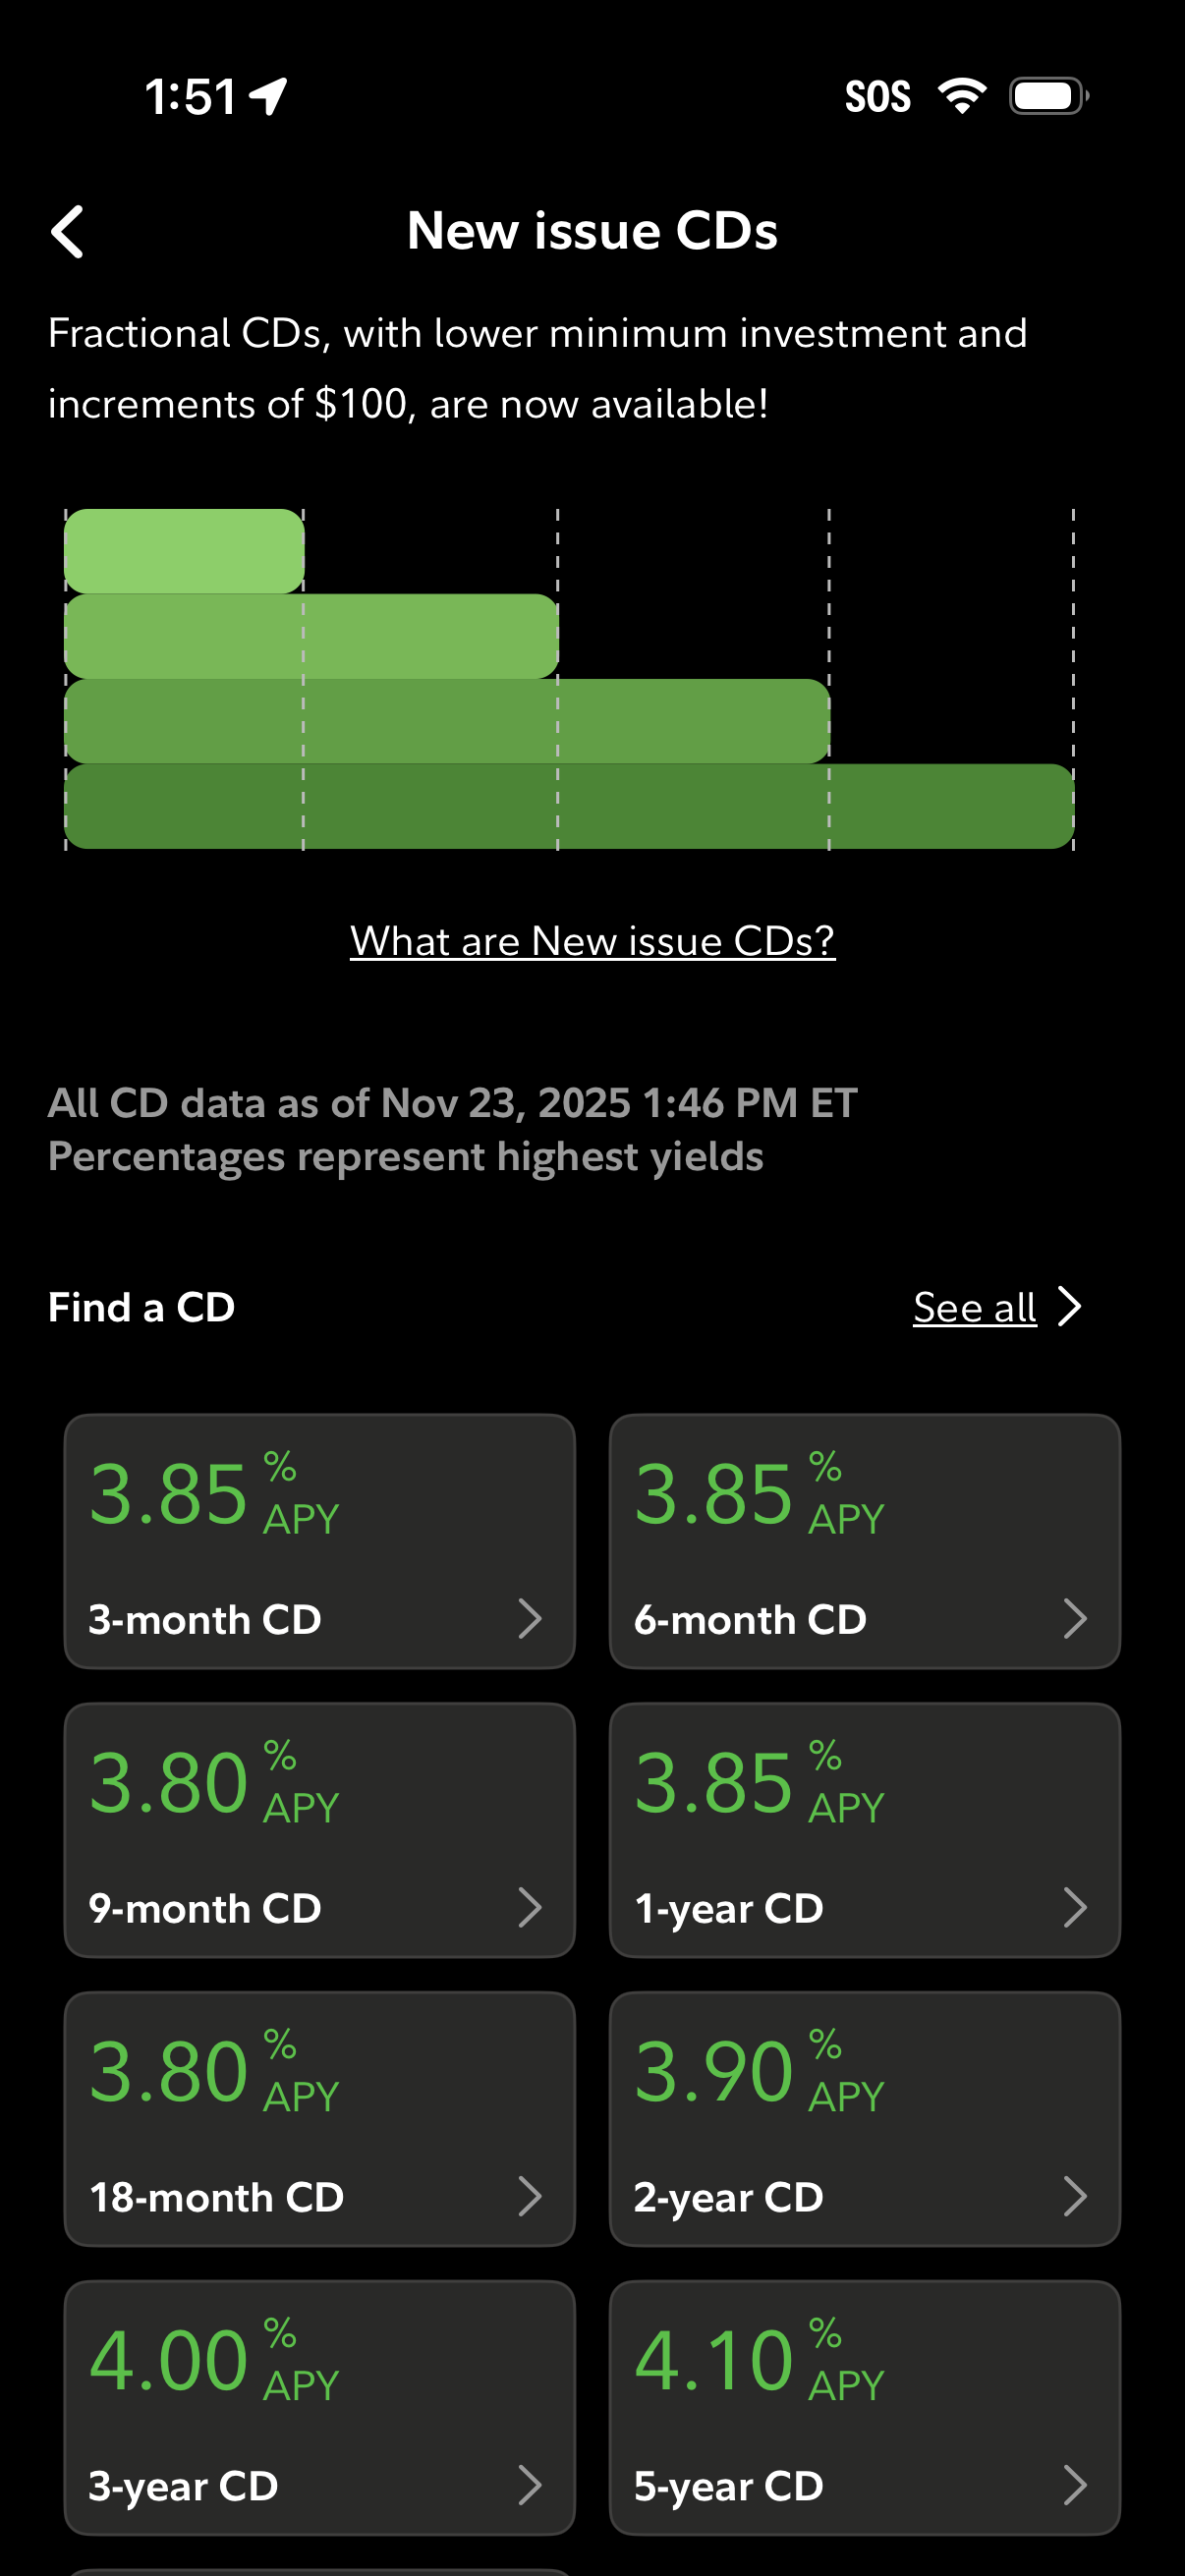Screen dimensions: 1185x2576
Task: Tap the 3-year CD chevron arrow
Action: click(x=530, y=2485)
